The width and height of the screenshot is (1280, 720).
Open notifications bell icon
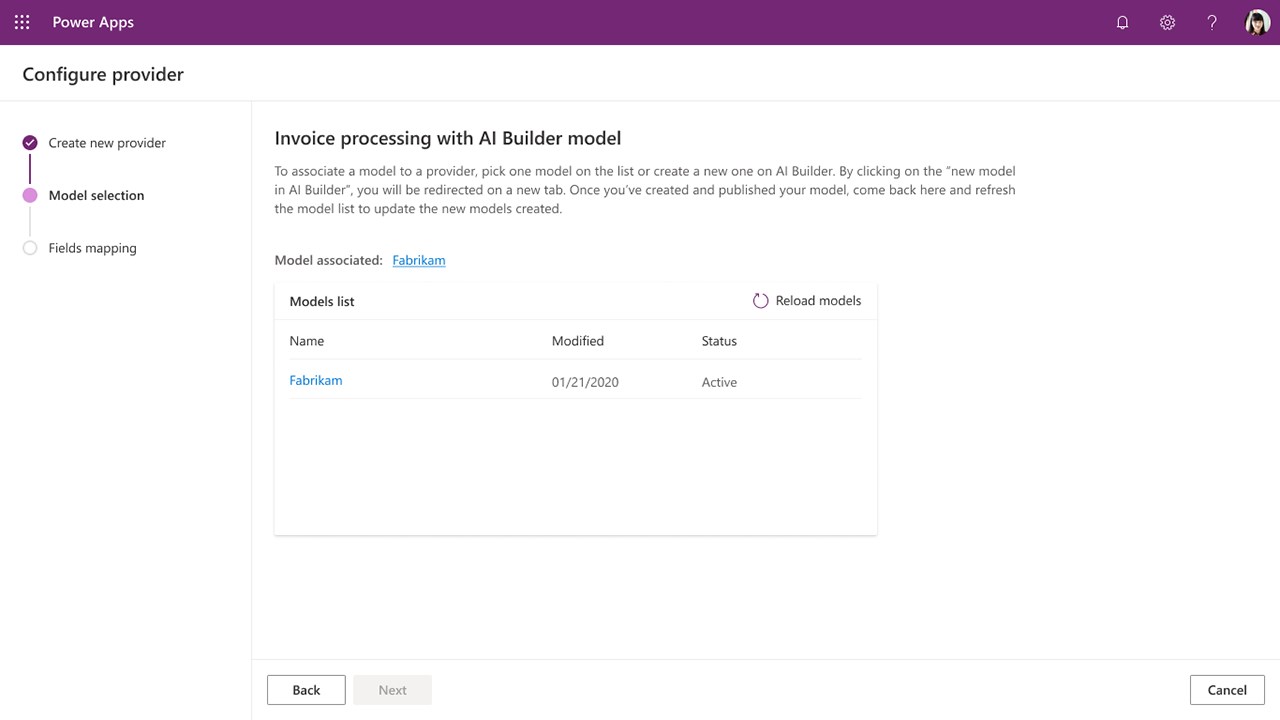click(1122, 22)
